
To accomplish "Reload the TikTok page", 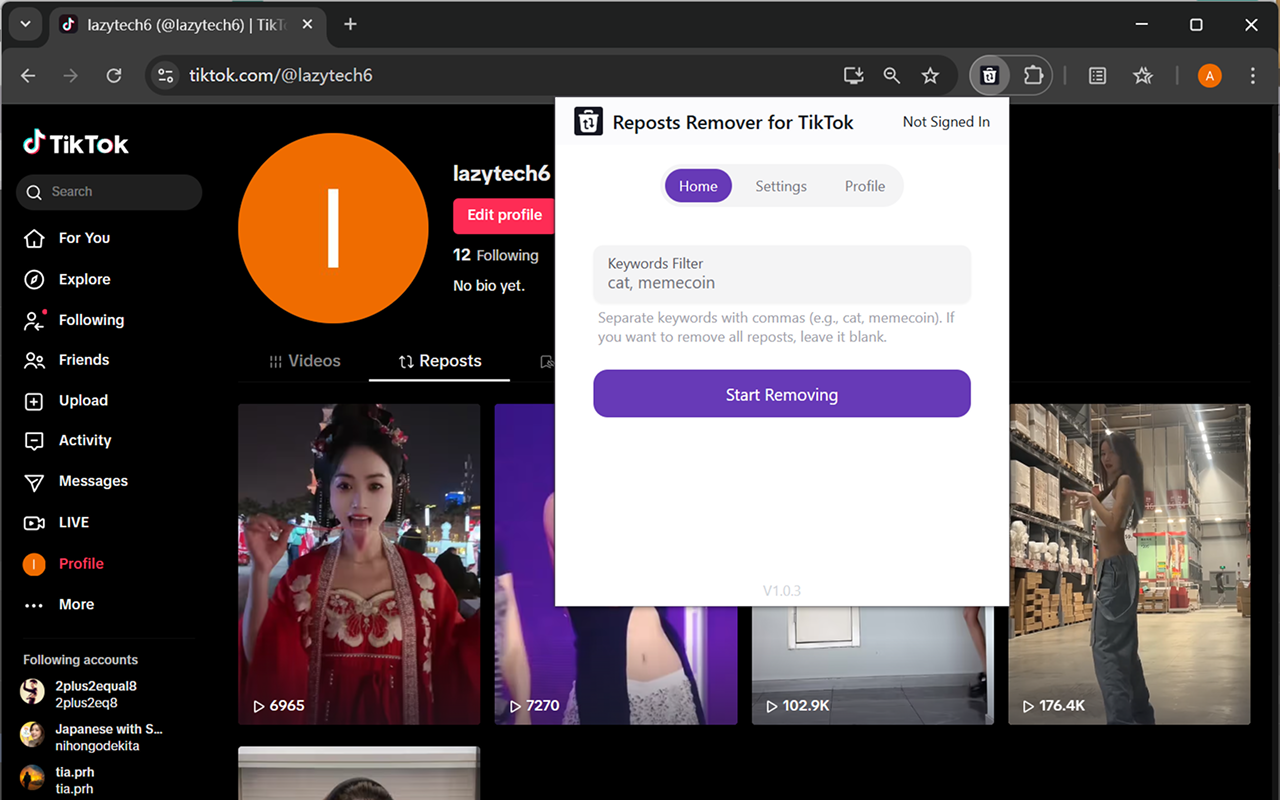I will point(114,76).
